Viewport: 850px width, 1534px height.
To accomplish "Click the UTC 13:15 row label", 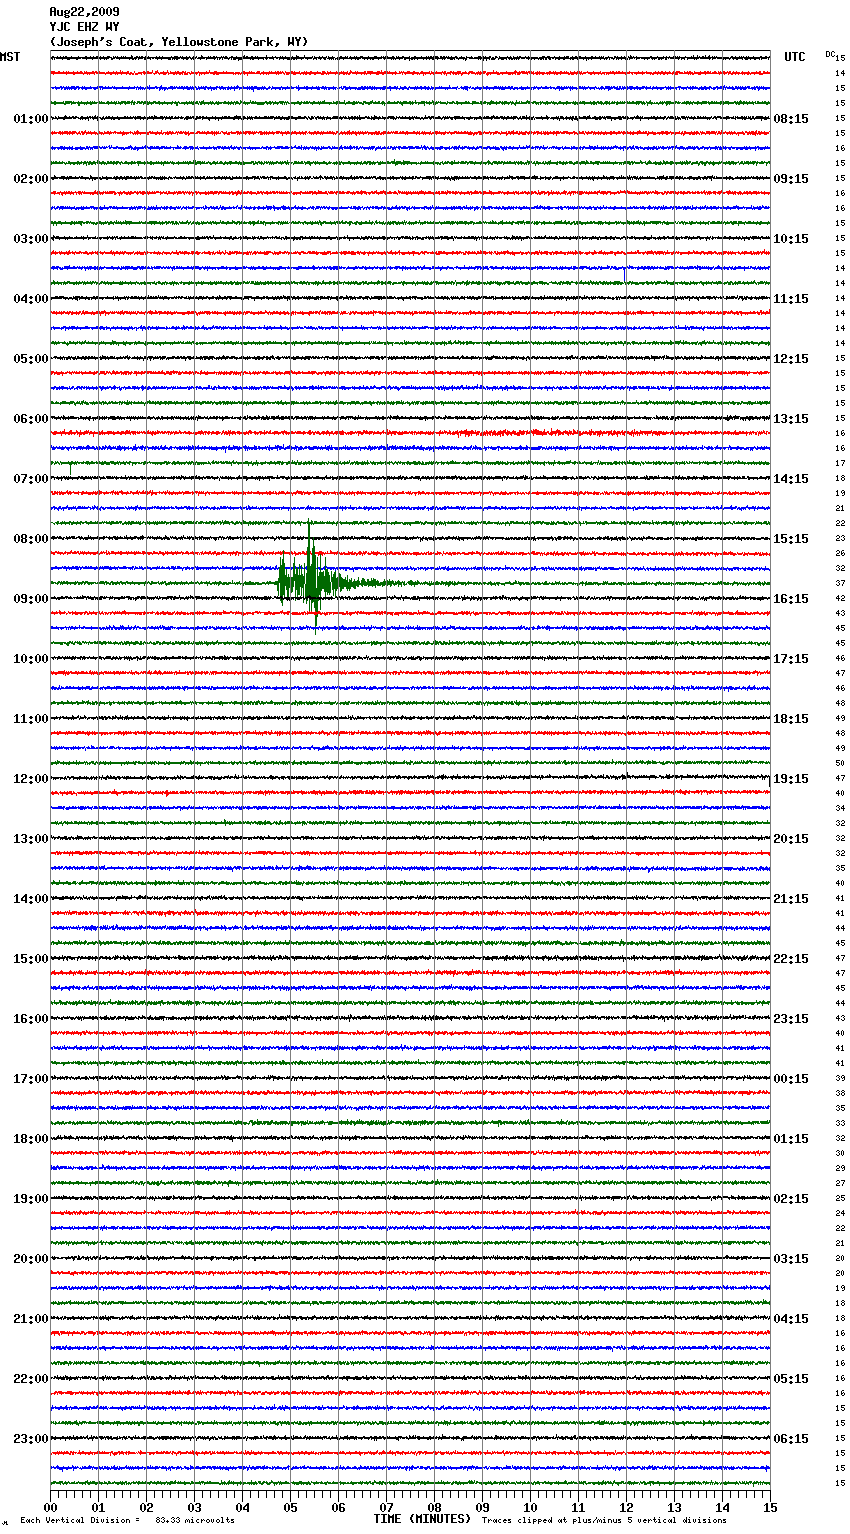I will 791,419.
